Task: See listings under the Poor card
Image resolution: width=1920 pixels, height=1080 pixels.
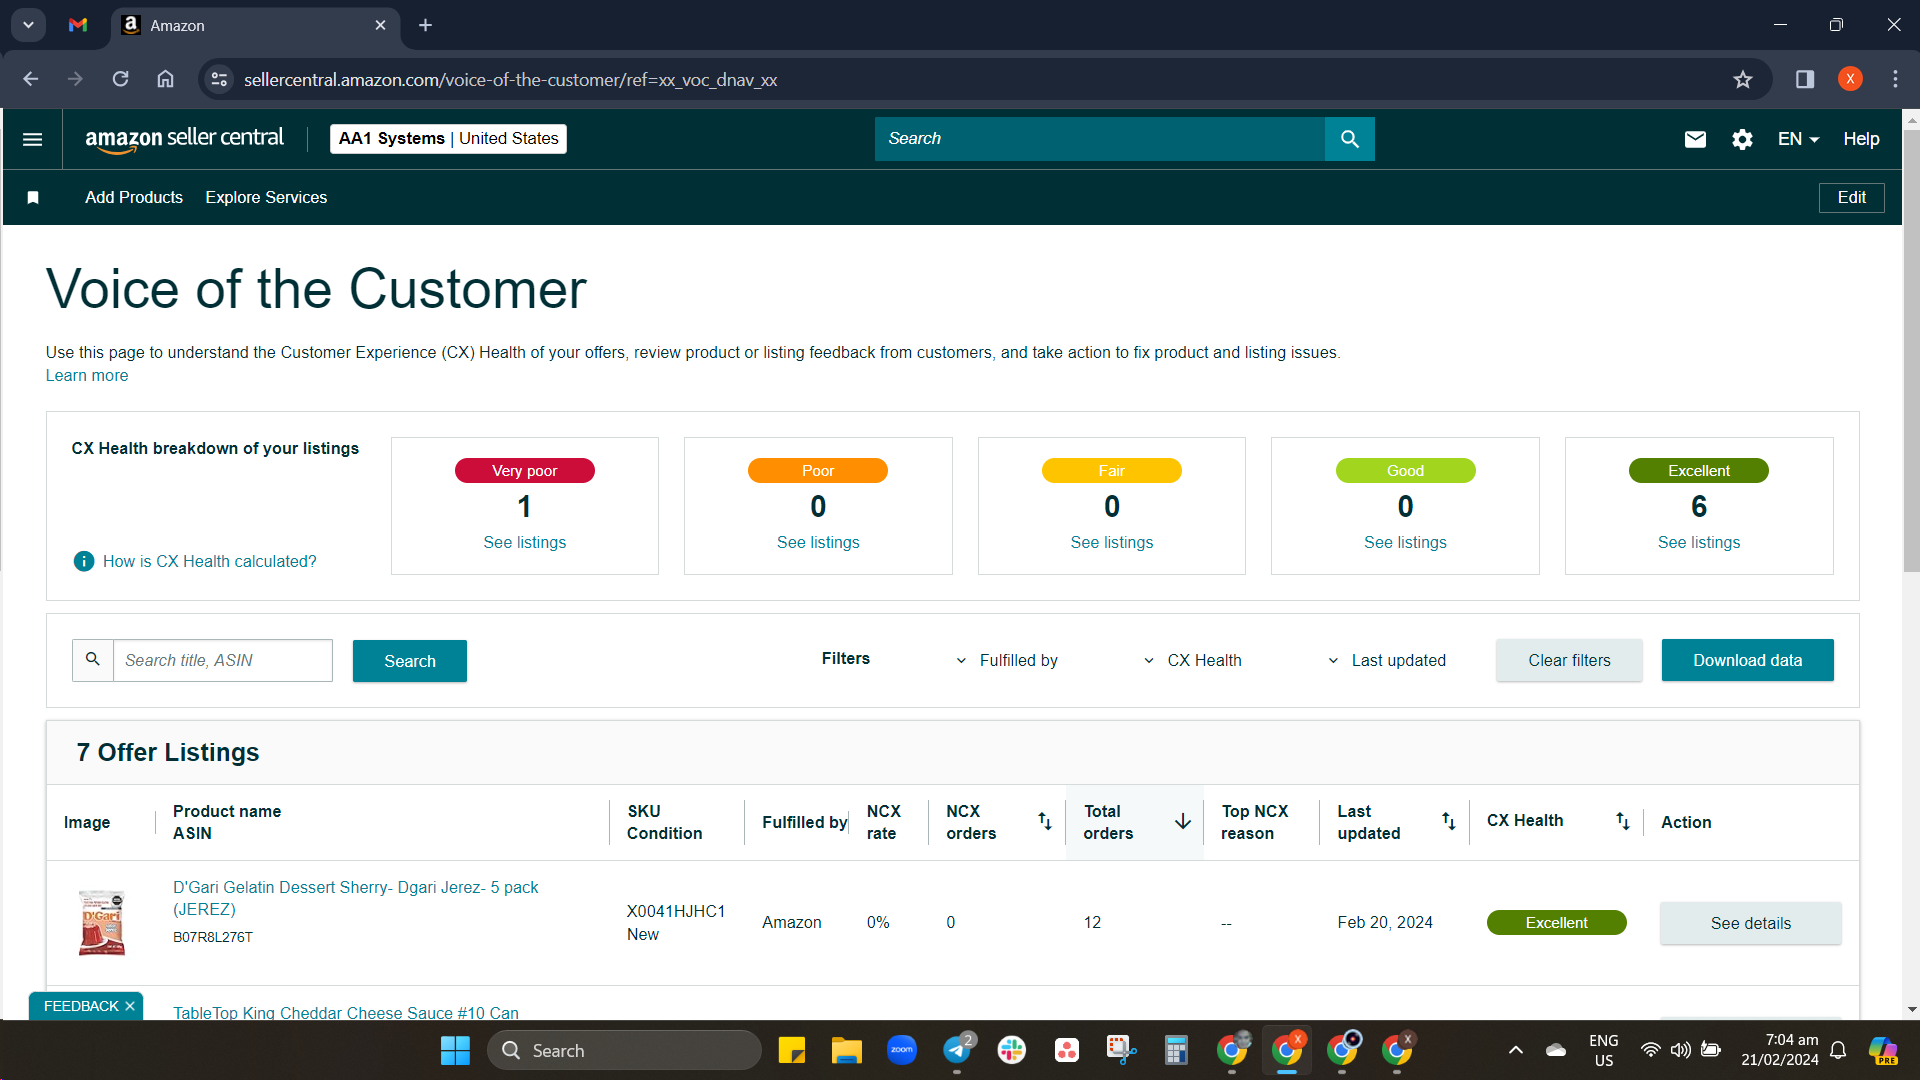Action: 818,542
